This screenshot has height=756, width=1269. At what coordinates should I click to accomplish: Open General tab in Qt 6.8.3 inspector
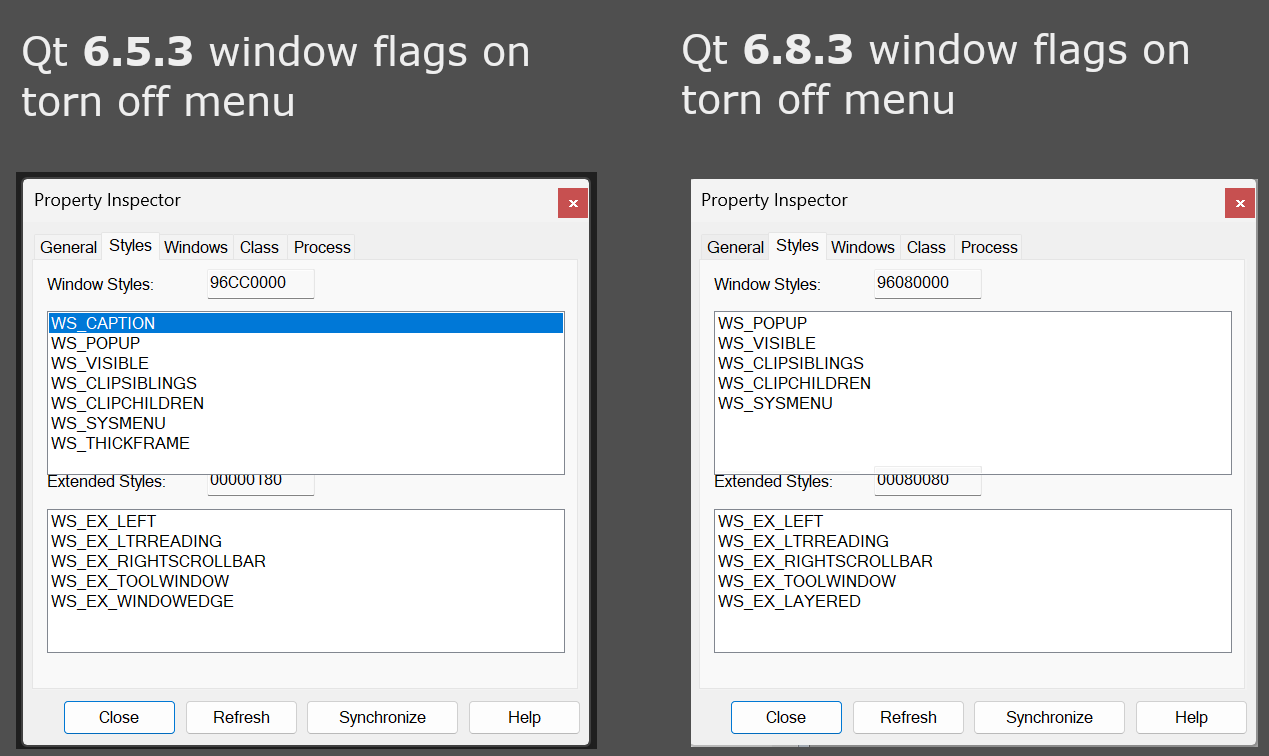[x=735, y=247]
